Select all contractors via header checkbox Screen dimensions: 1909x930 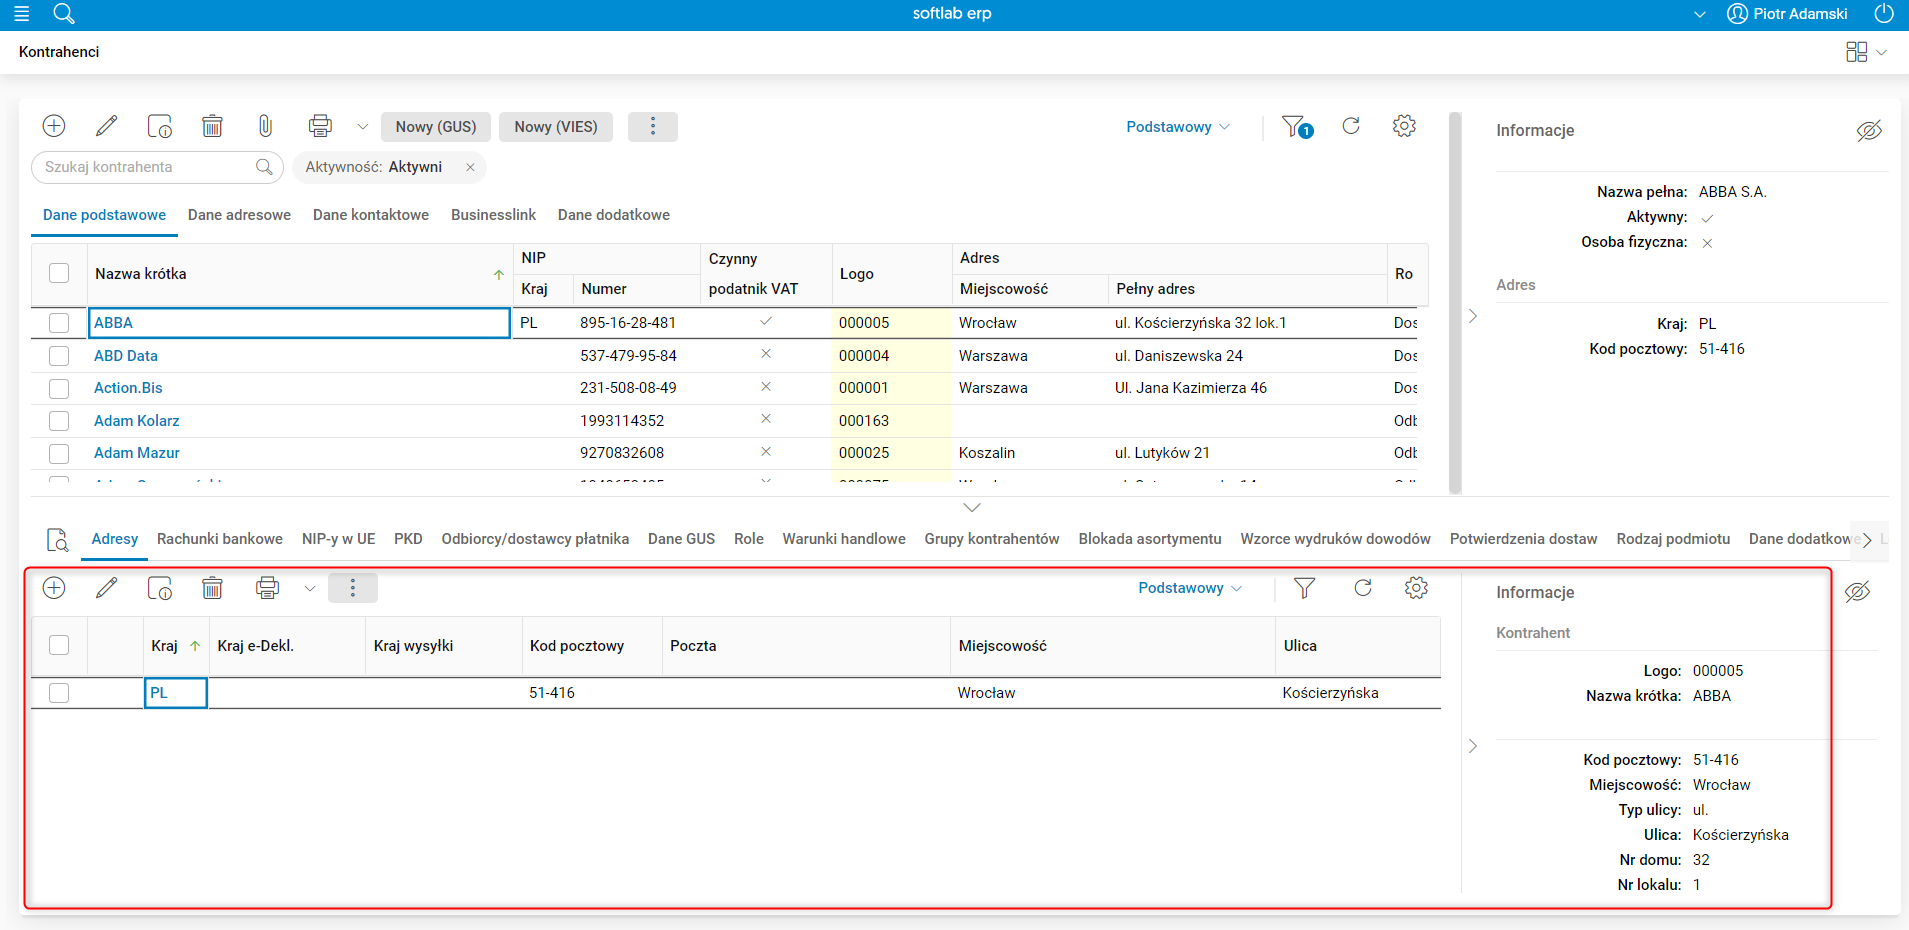point(59,273)
